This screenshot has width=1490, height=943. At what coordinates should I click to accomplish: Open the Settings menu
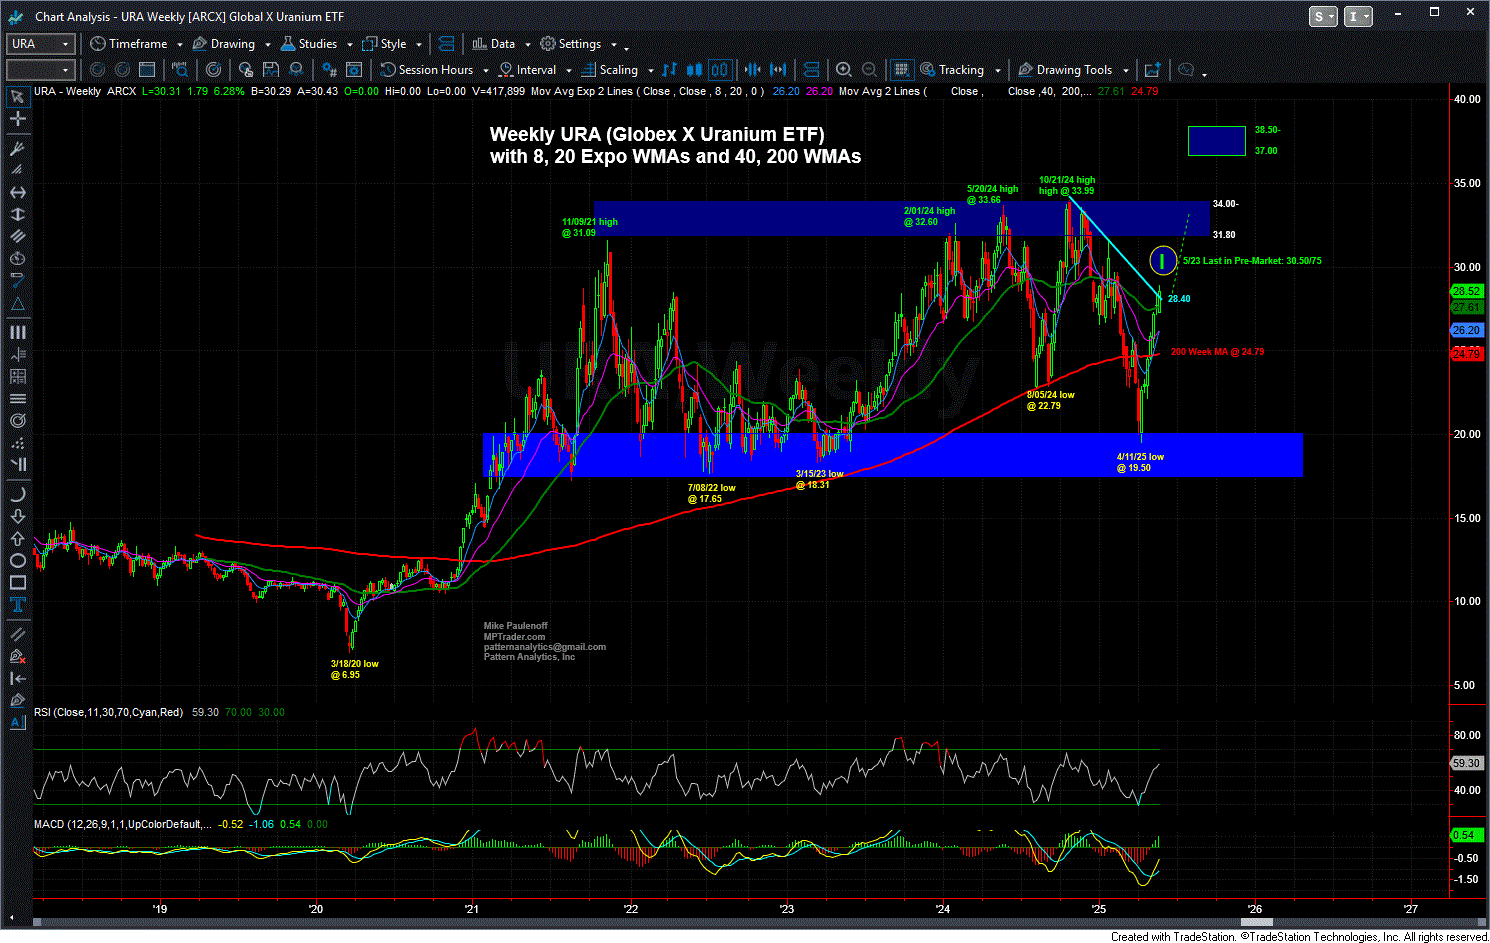click(x=571, y=44)
